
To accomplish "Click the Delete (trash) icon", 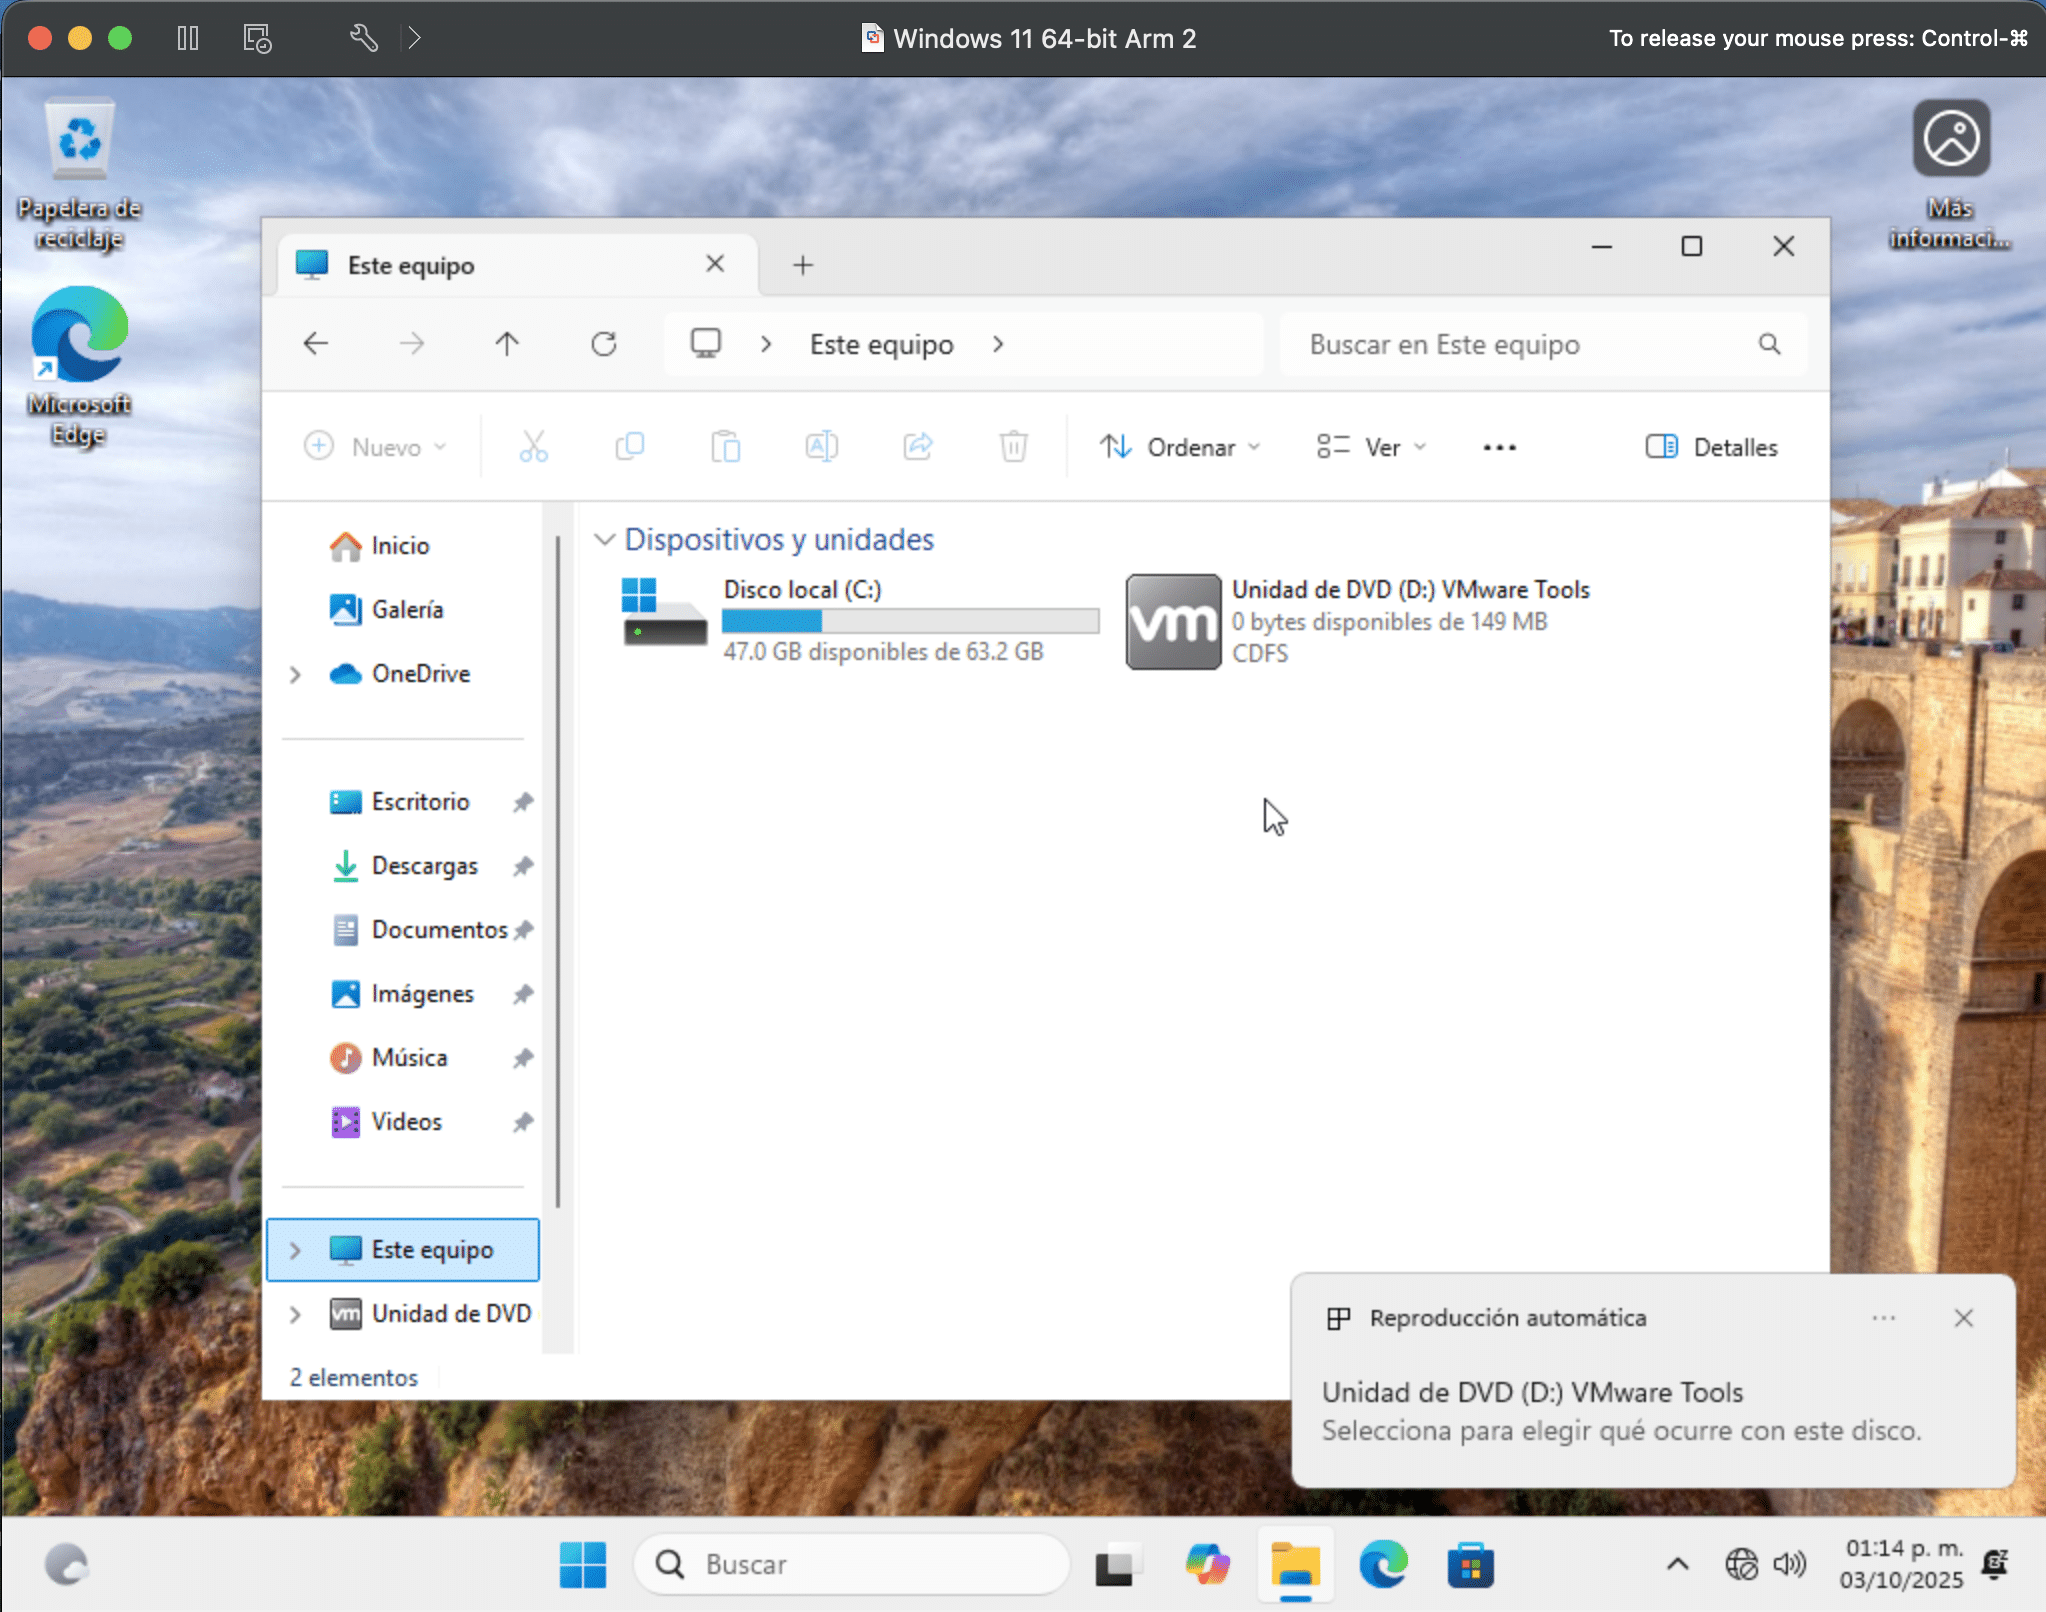I will pos(1013,446).
